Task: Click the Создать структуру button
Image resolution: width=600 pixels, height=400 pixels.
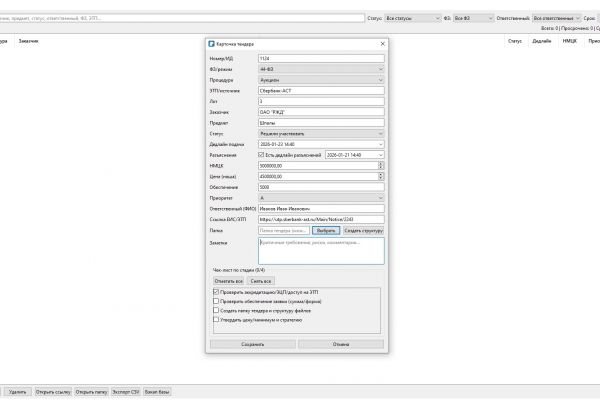Action: 363,230
